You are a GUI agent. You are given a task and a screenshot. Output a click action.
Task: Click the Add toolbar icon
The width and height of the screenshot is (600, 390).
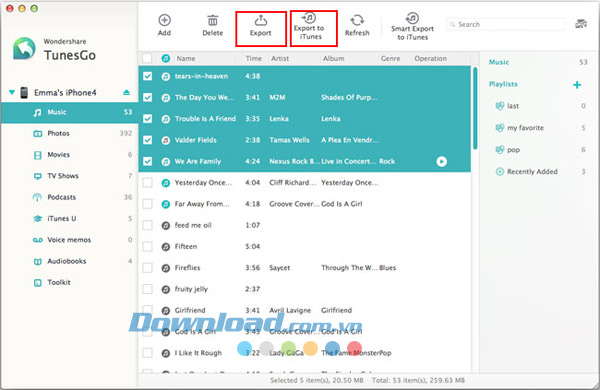(x=165, y=20)
